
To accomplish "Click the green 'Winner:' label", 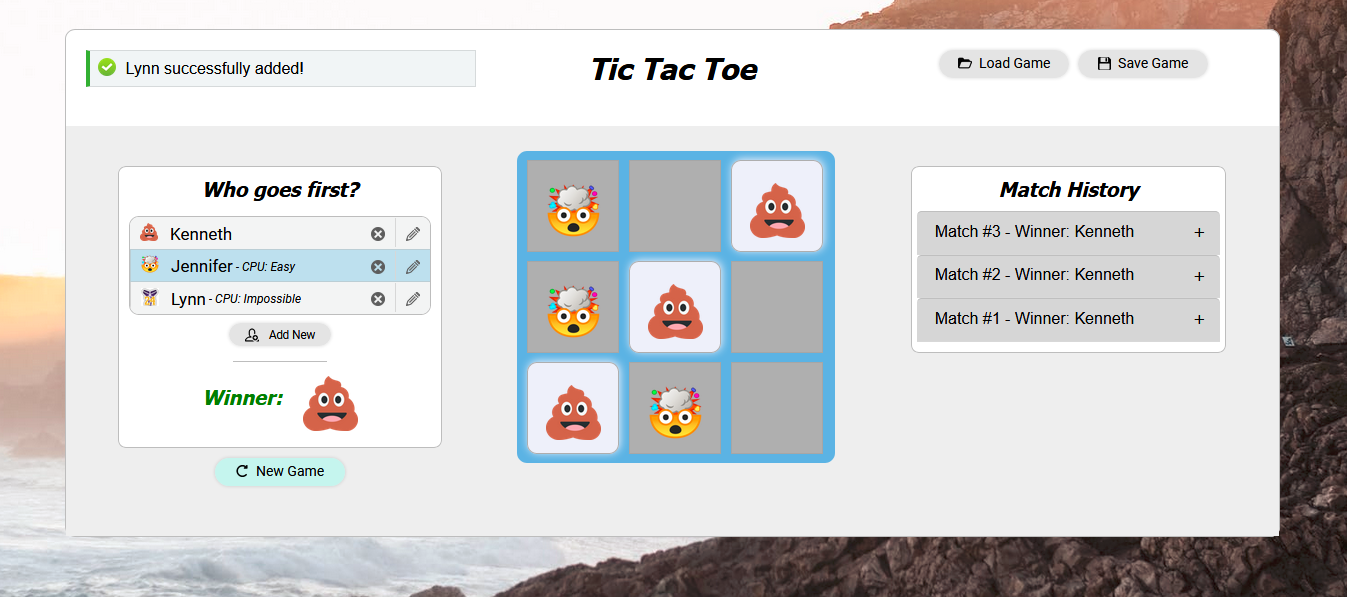I will [x=244, y=398].
